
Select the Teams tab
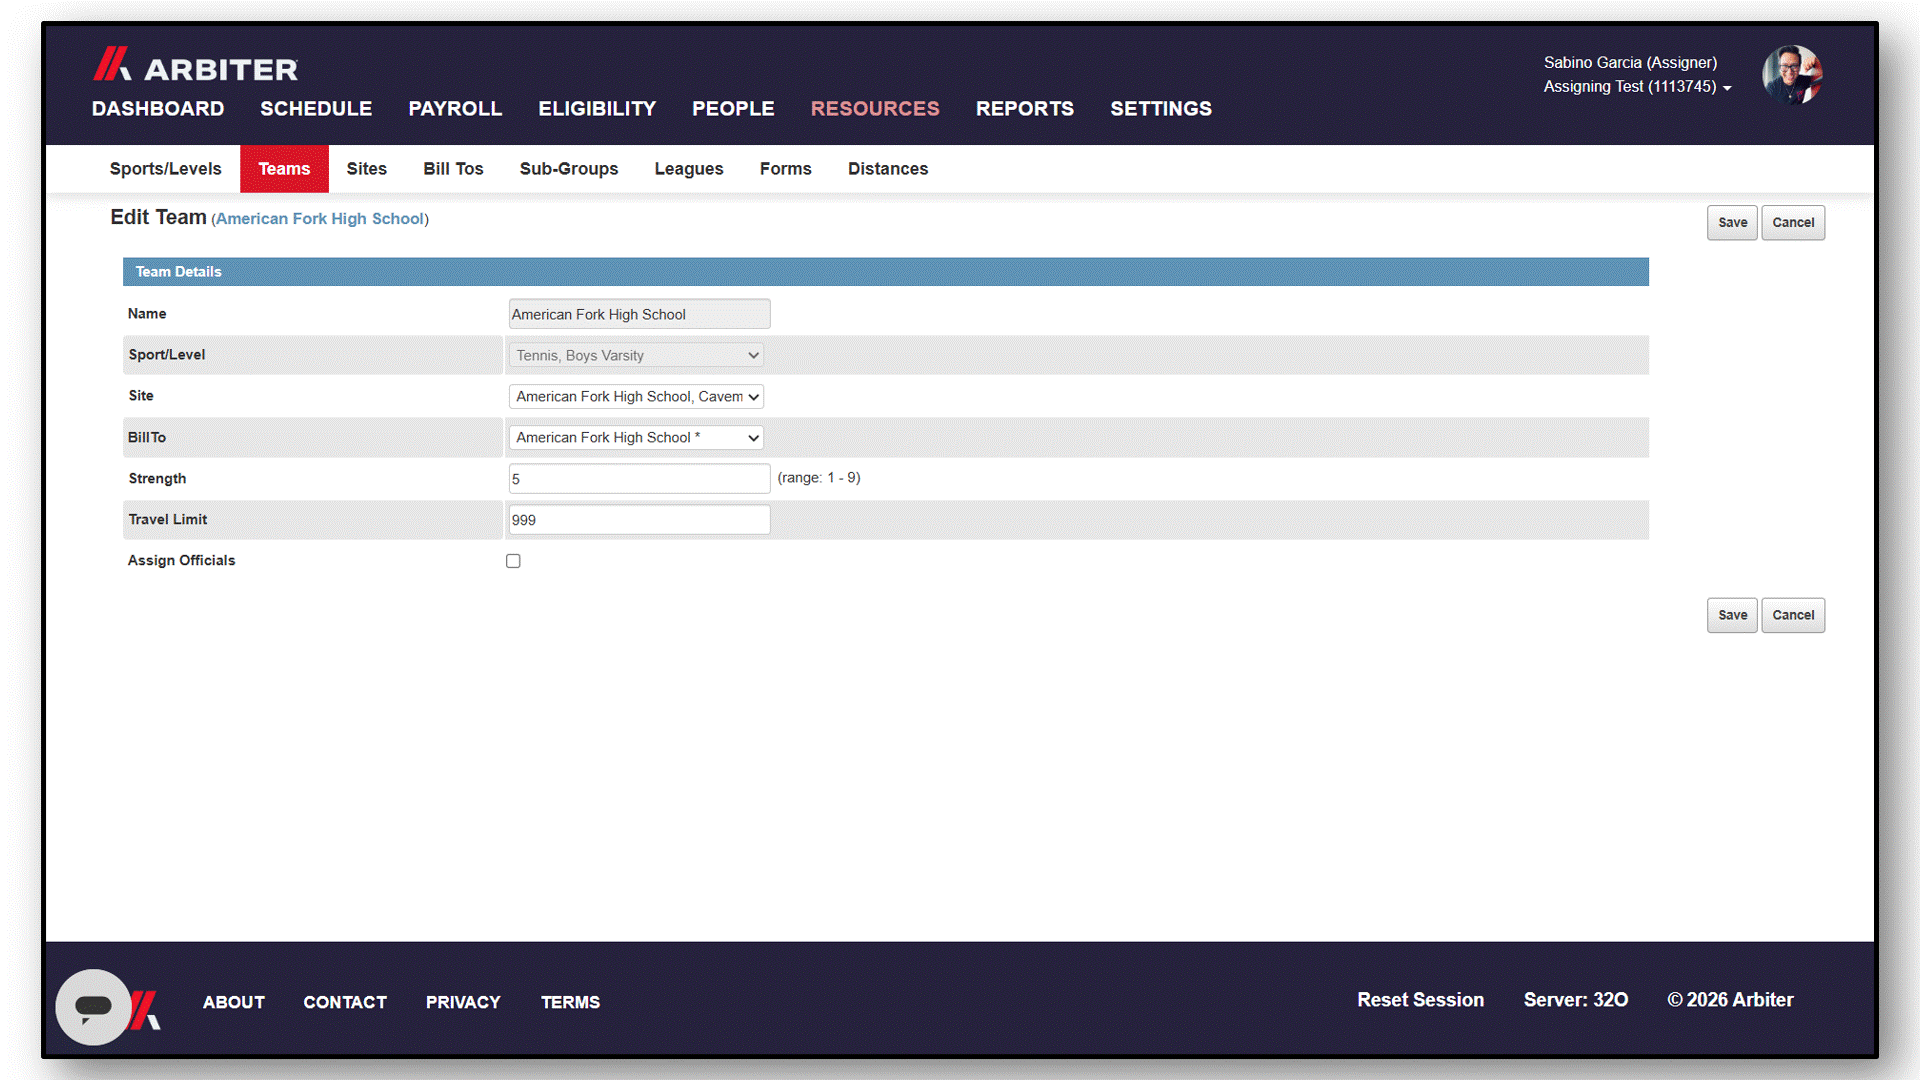click(x=284, y=169)
